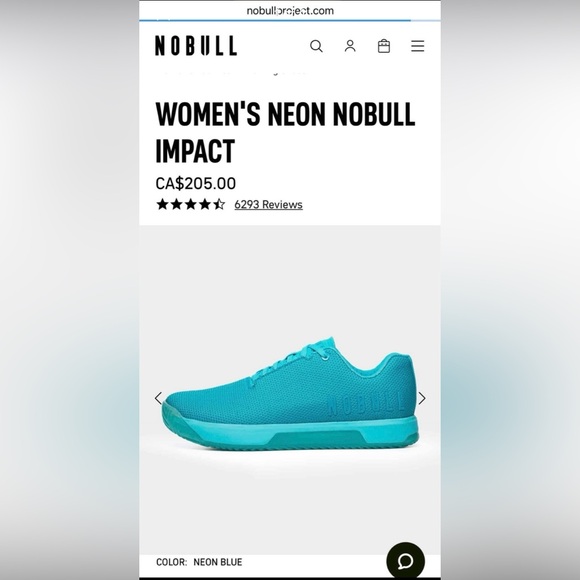Click the NOBULL logo
The height and width of the screenshot is (580, 580).
click(196, 45)
